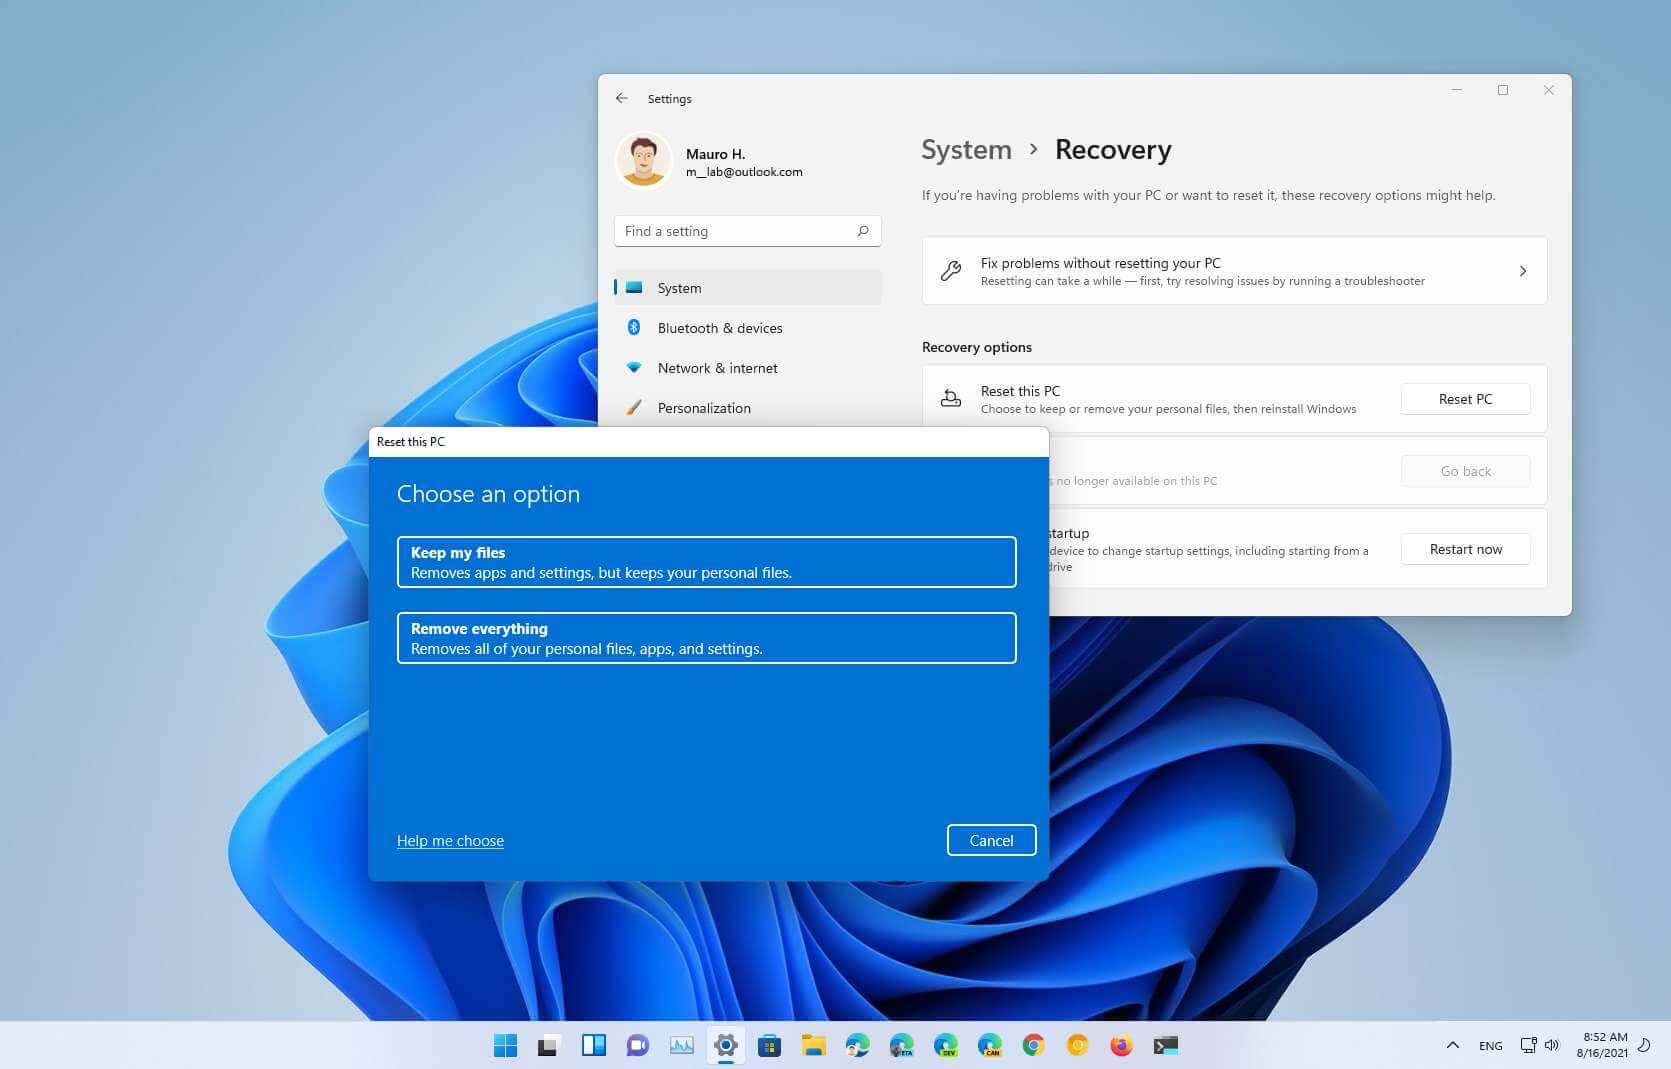The height and width of the screenshot is (1069, 1671).
Task: Click the Find a setting search box
Action: [747, 231]
